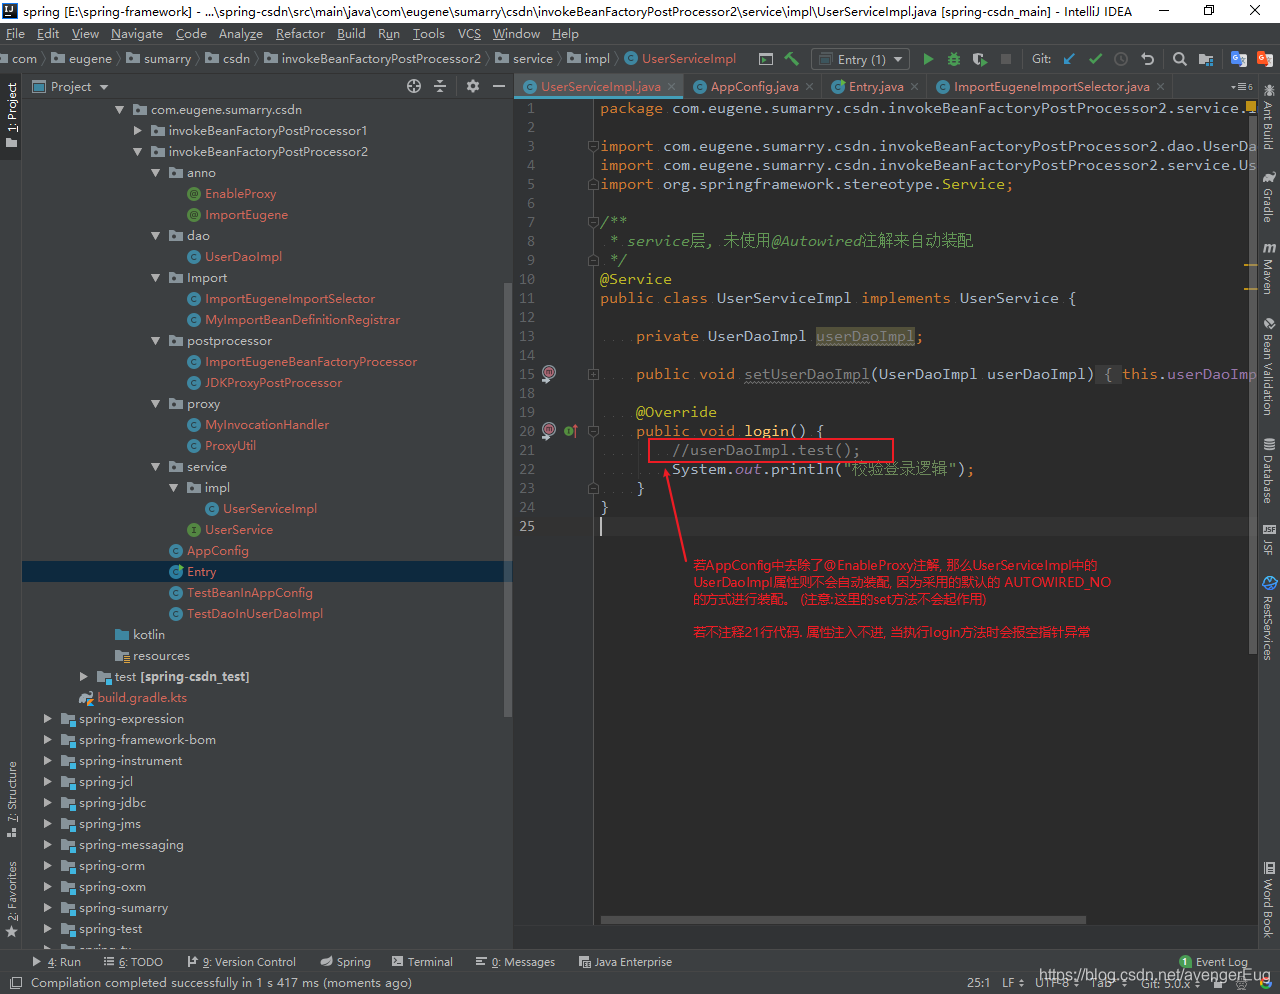Open the VCS menu

[469, 33]
